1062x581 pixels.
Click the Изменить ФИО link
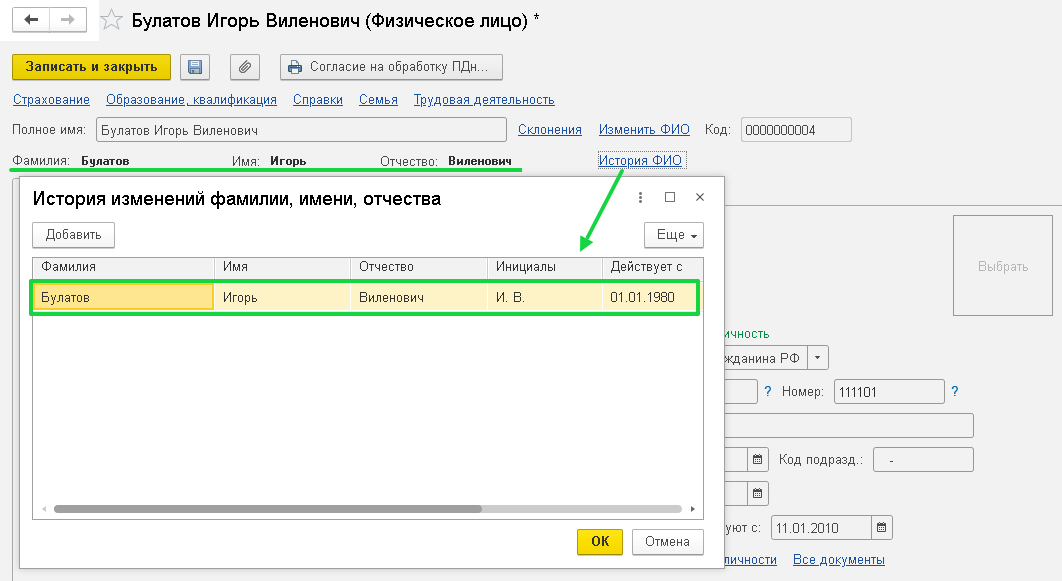click(644, 129)
